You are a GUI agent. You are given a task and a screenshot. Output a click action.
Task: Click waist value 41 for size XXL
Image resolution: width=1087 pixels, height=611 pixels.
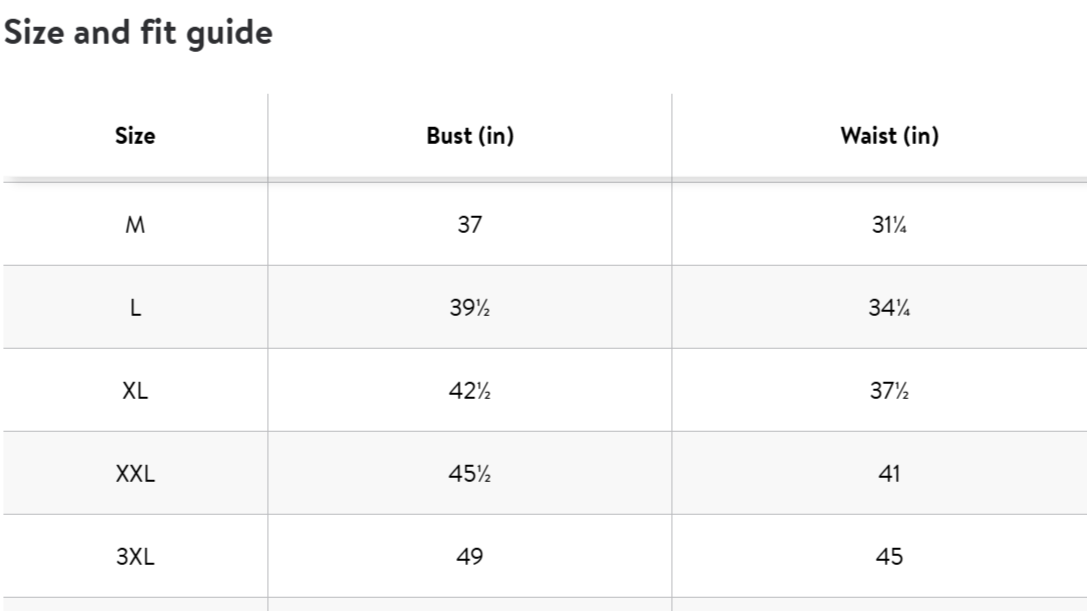pos(889,474)
